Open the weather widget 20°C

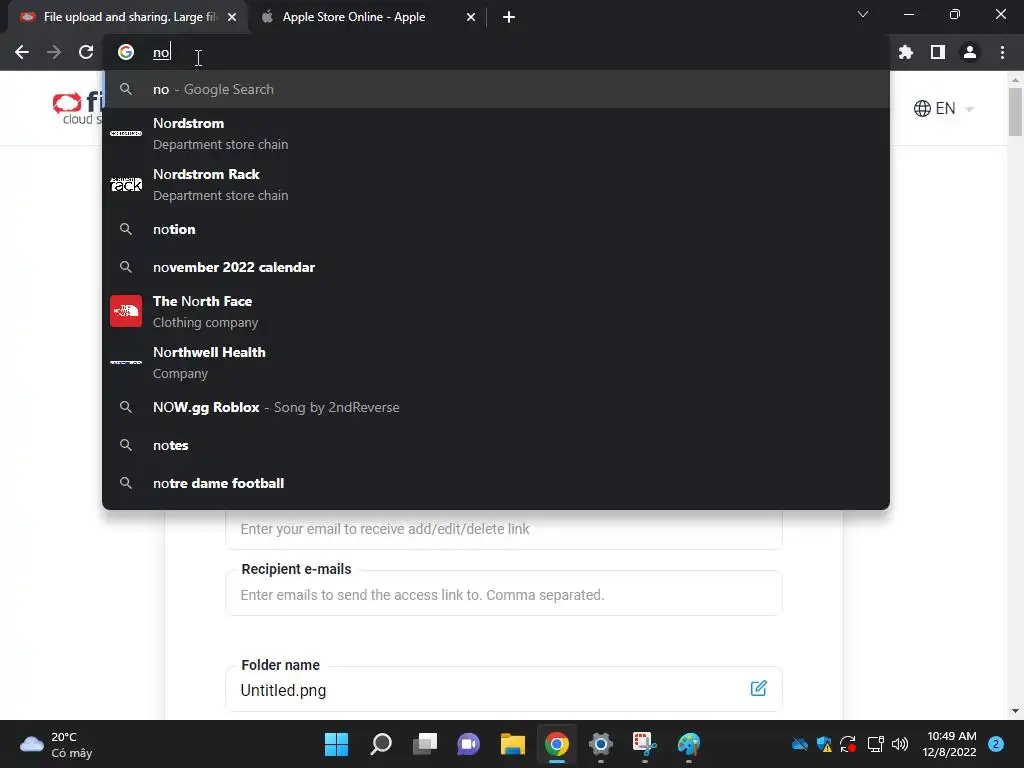pyautogui.click(x=56, y=744)
